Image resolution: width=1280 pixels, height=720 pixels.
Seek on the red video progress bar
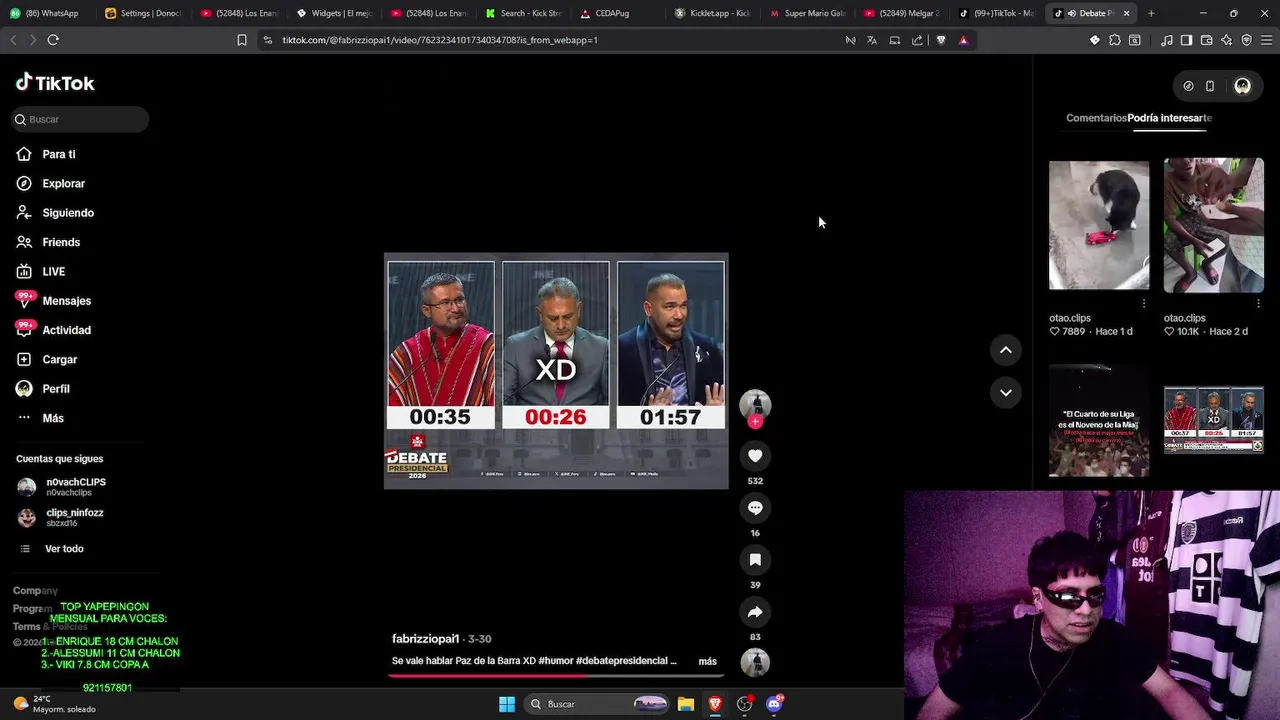point(558,675)
